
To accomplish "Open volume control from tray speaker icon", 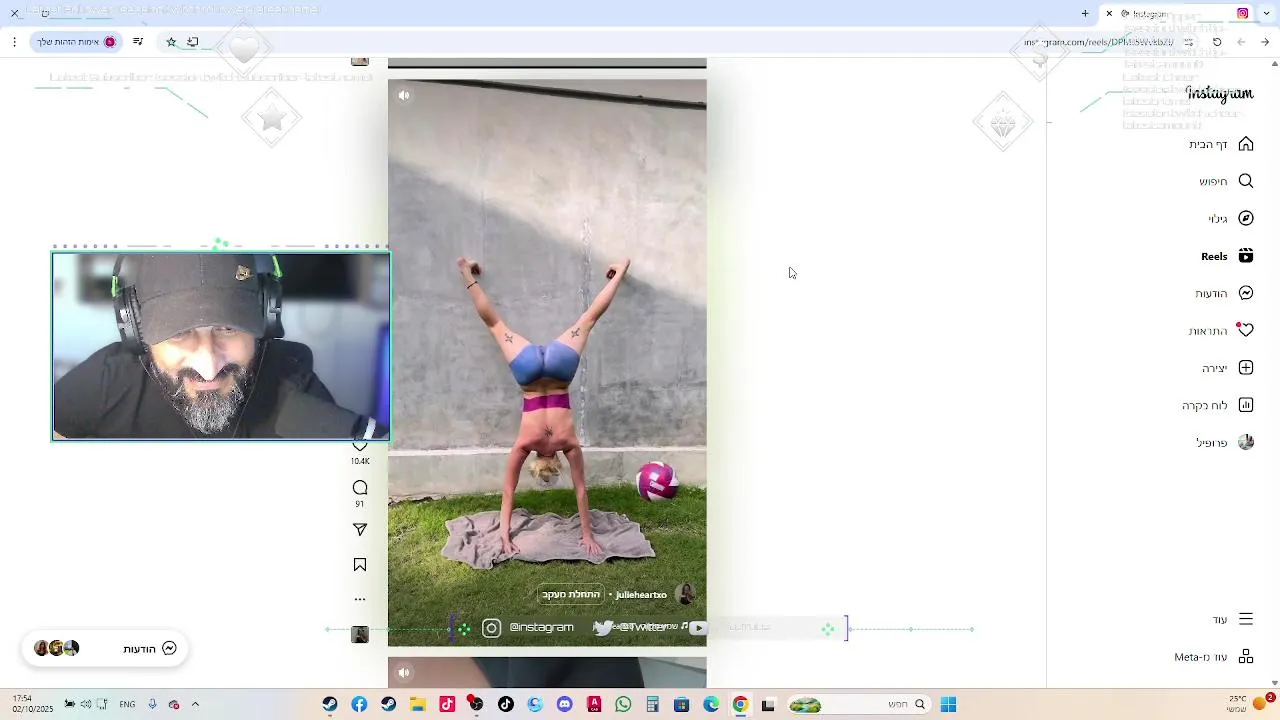I will coord(86,704).
